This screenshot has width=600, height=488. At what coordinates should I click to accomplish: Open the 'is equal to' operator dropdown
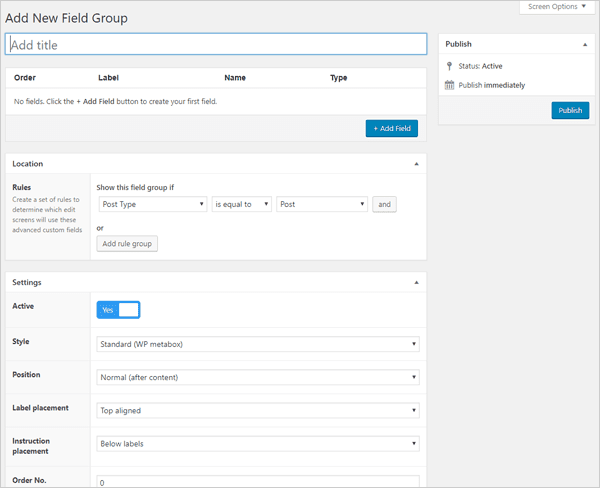coord(242,204)
